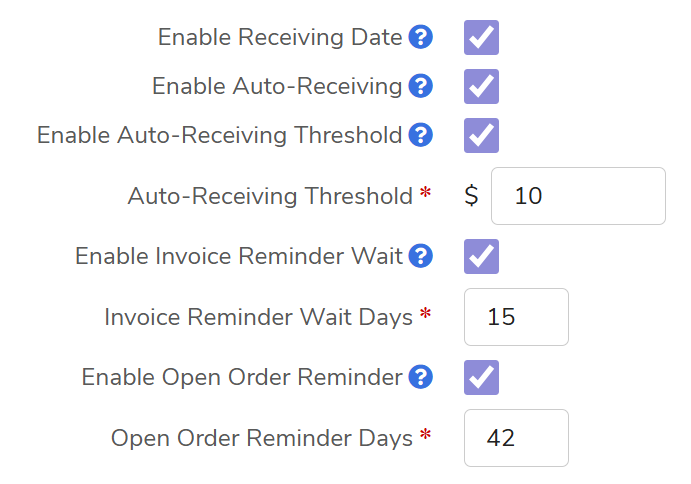Toggle the Enable Auto-Receiving Threshold checkbox
The width and height of the screenshot is (691, 484).
coord(481,135)
